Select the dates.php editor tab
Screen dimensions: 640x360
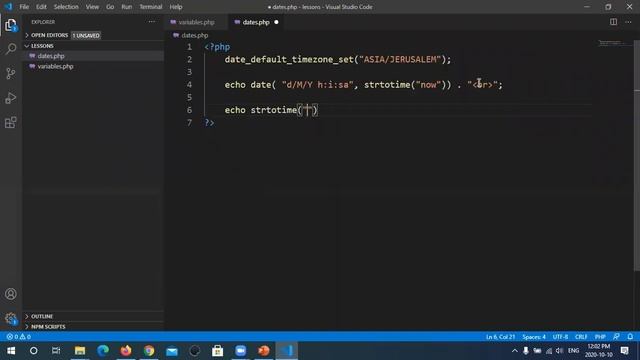tap(256, 22)
